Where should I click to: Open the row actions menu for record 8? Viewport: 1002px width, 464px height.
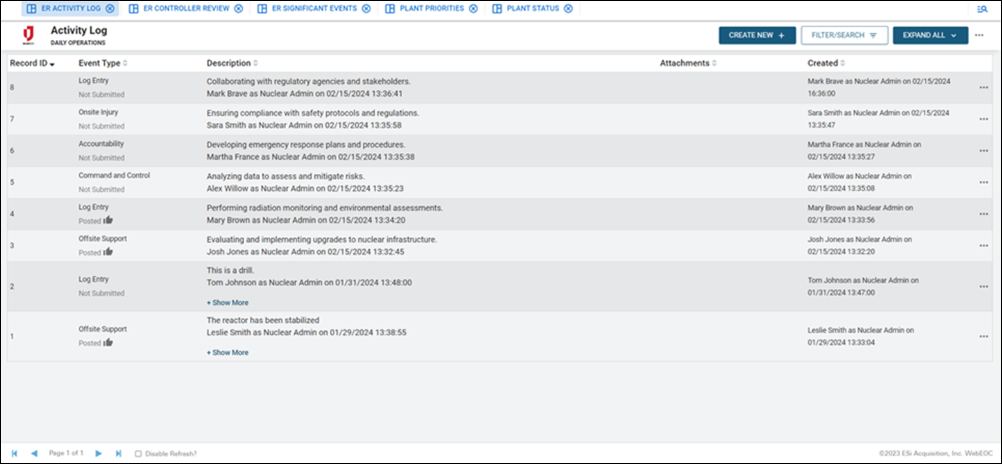(984, 87)
